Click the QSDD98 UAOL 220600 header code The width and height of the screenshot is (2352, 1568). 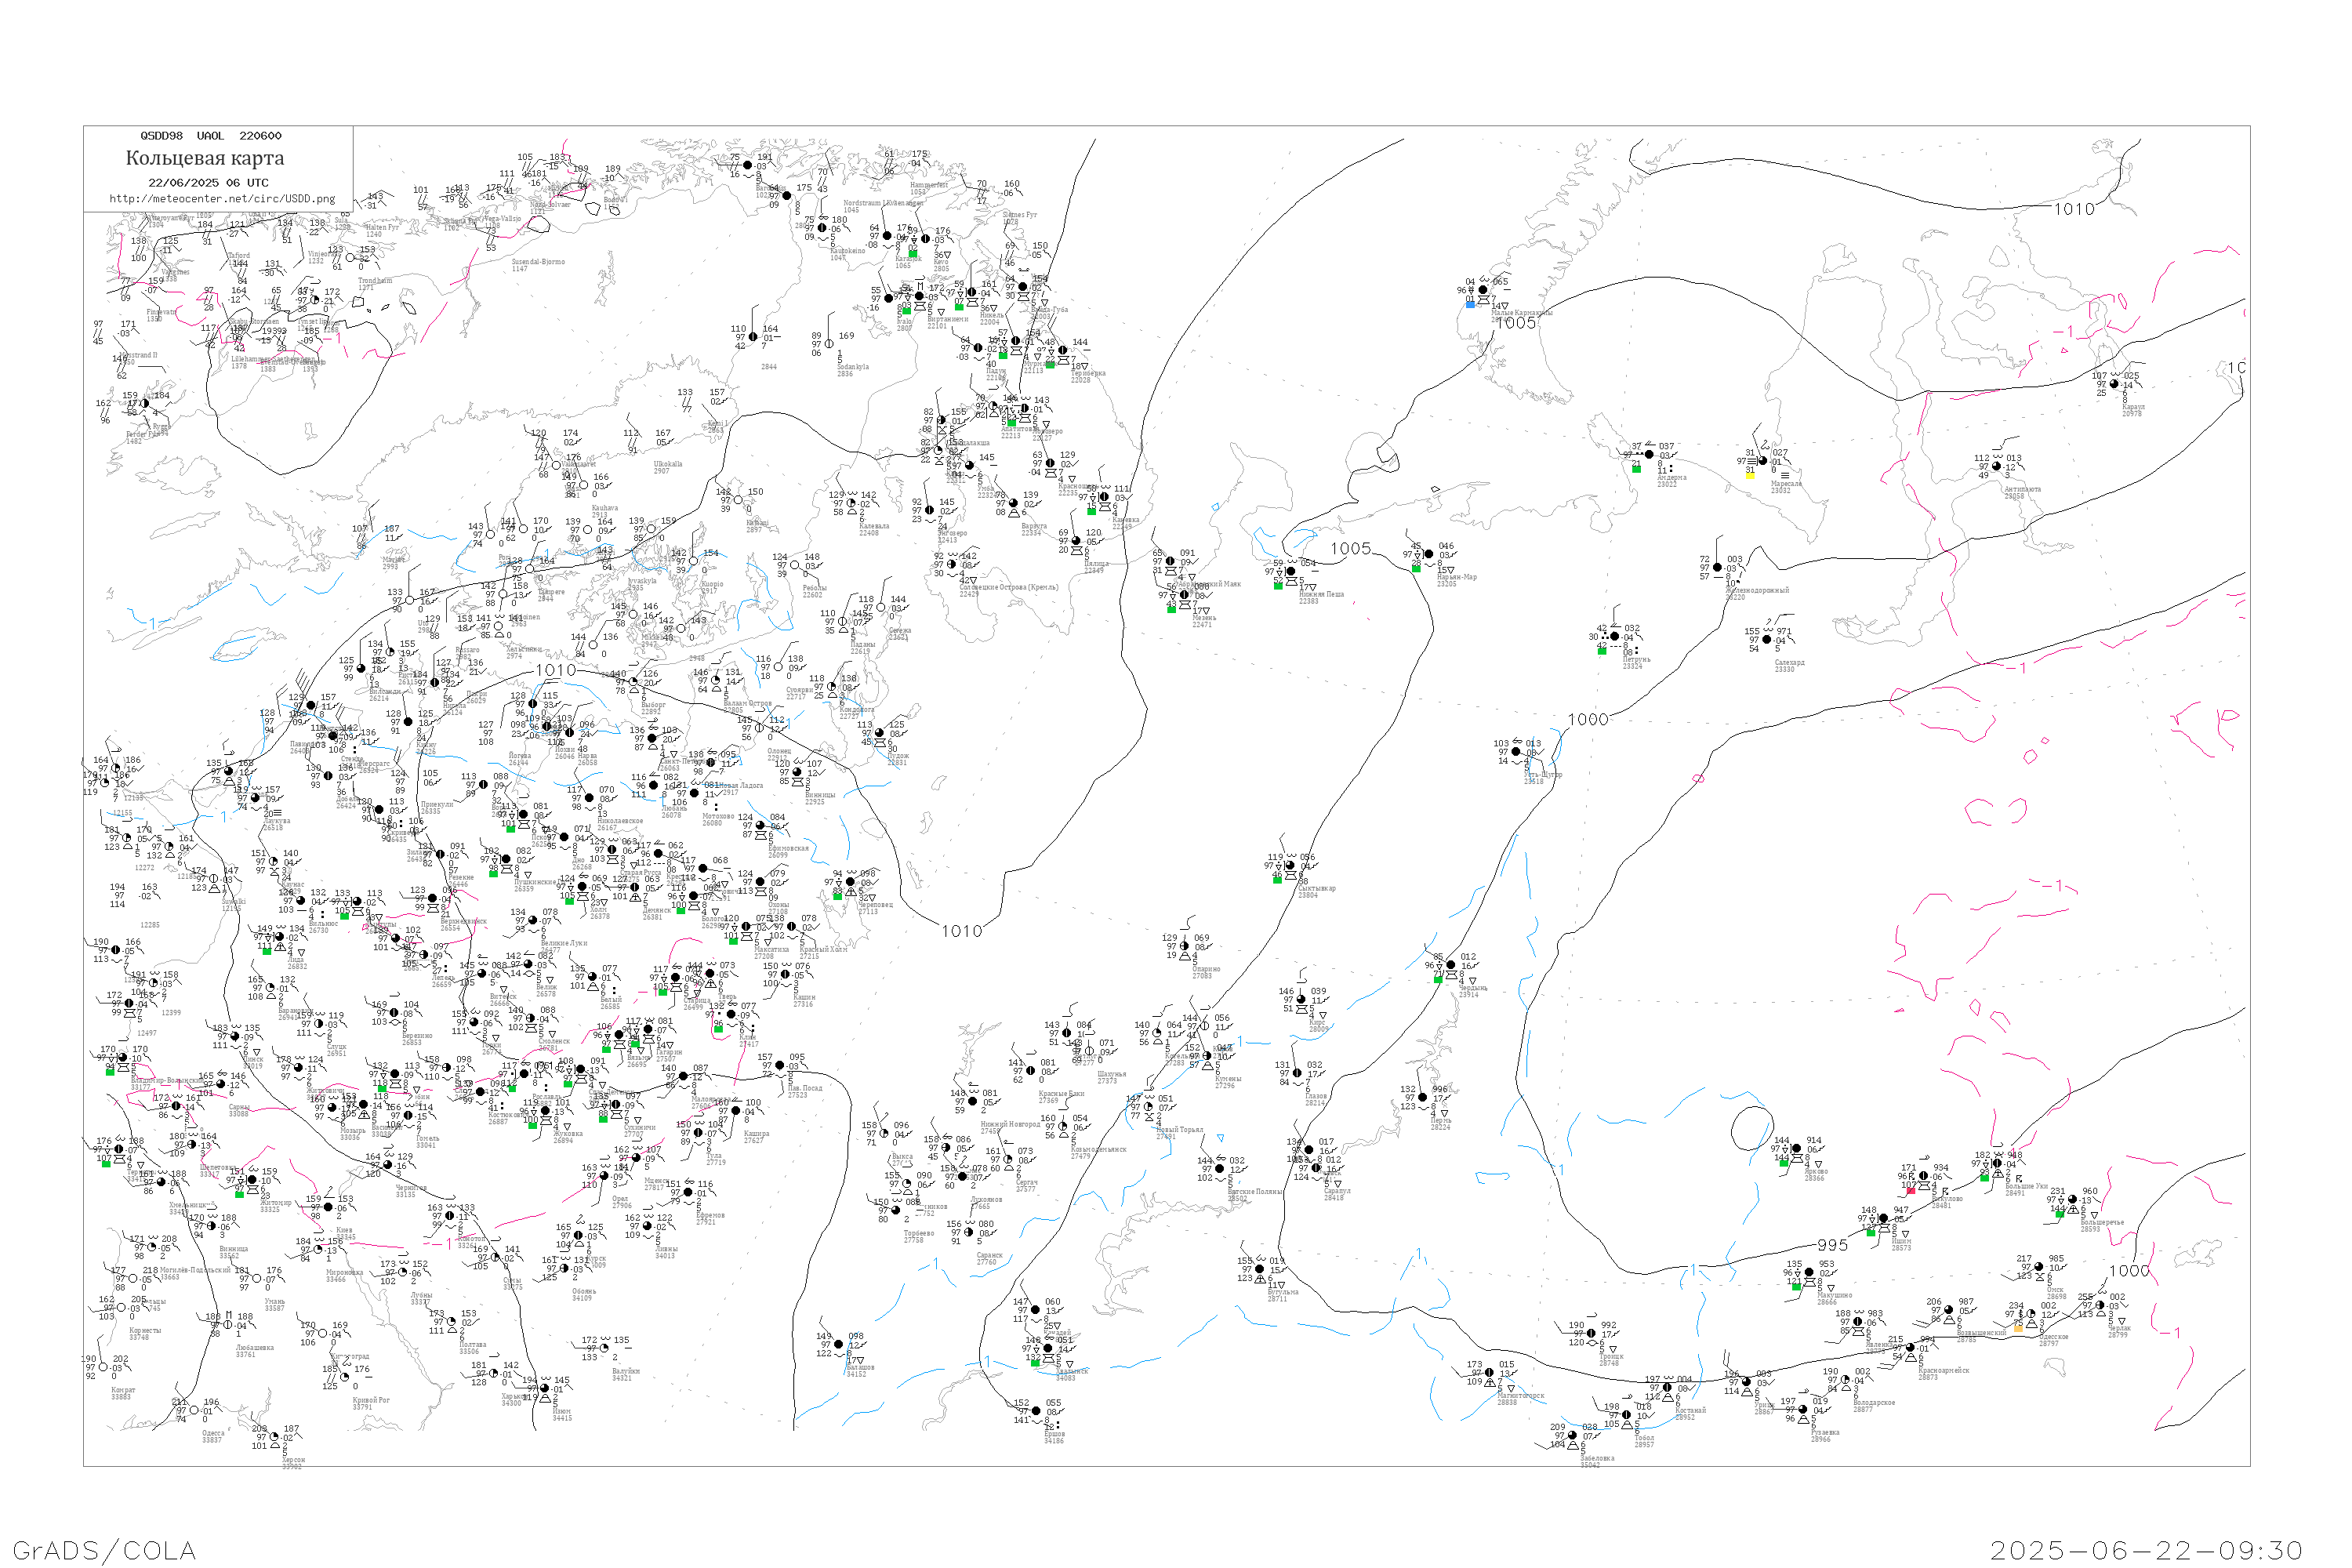click(x=211, y=136)
